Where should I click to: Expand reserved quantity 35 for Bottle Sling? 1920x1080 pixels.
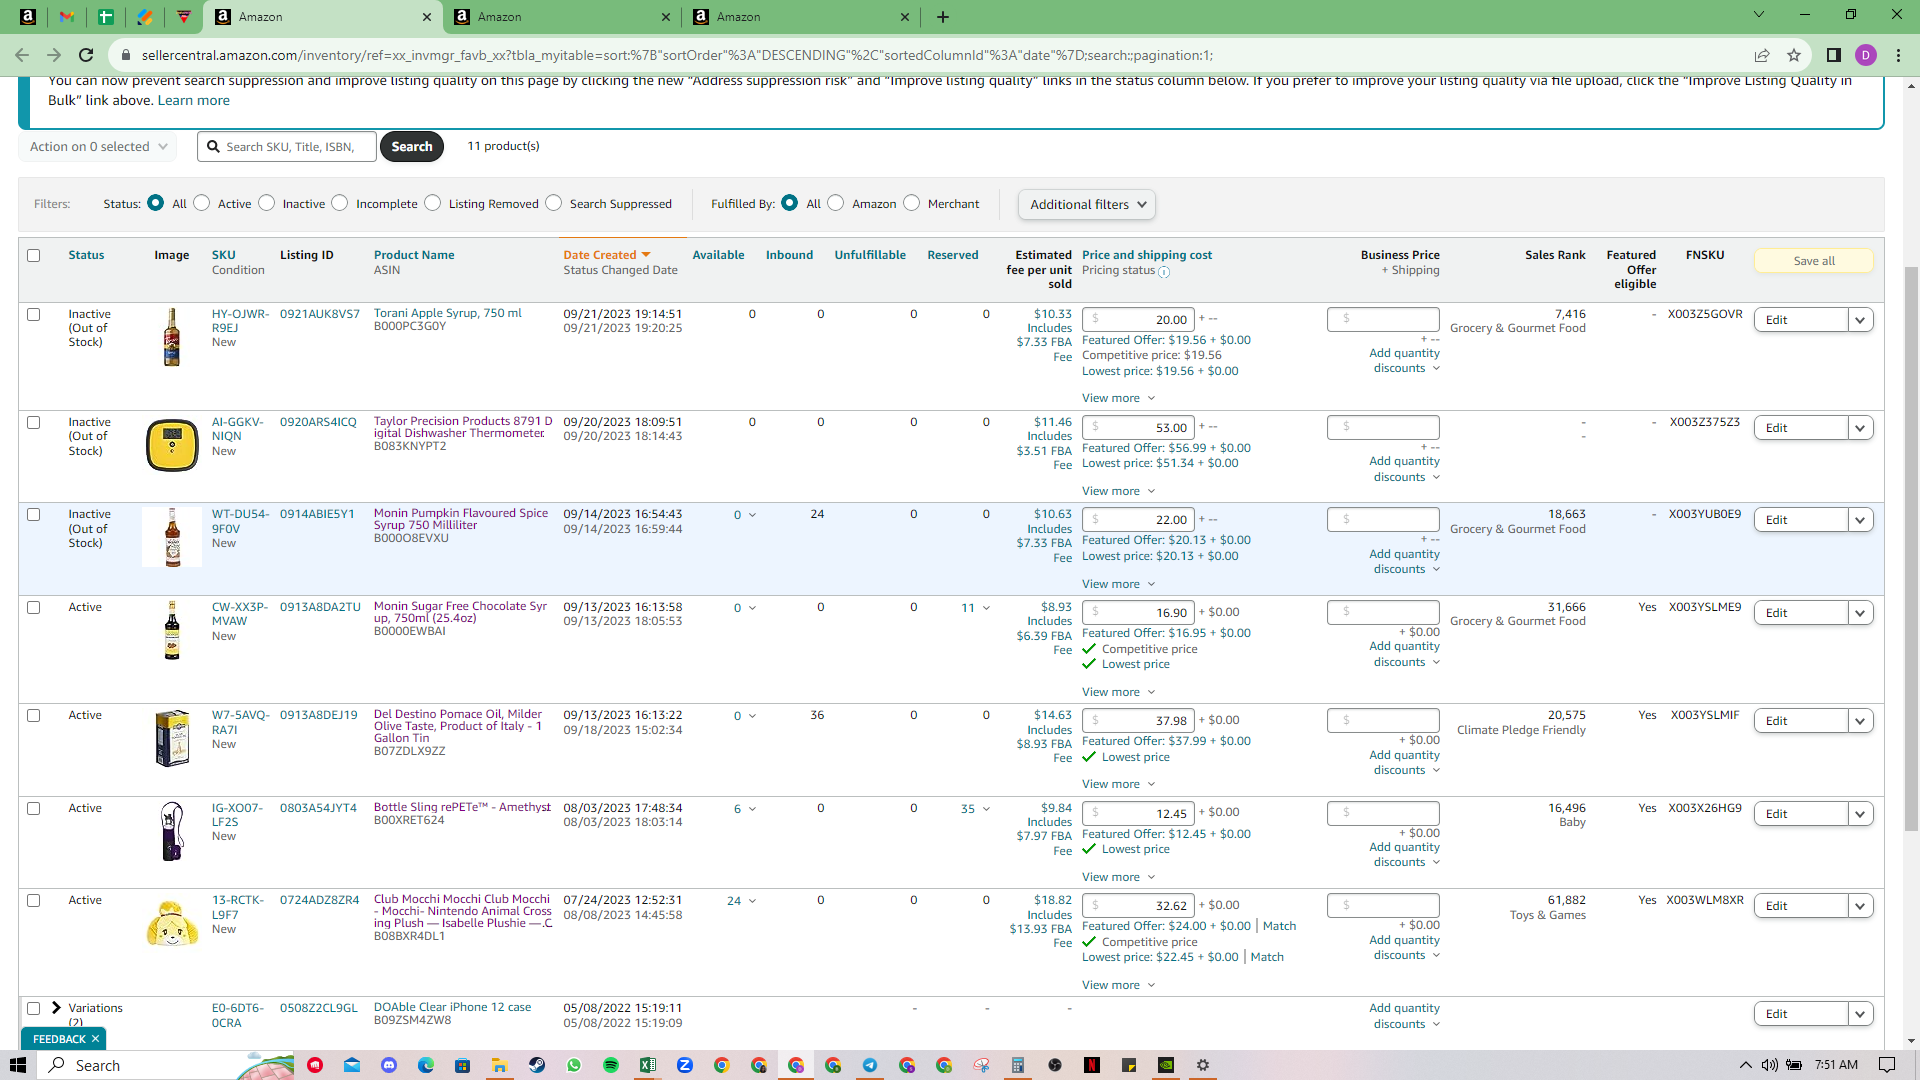[x=975, y=809]
